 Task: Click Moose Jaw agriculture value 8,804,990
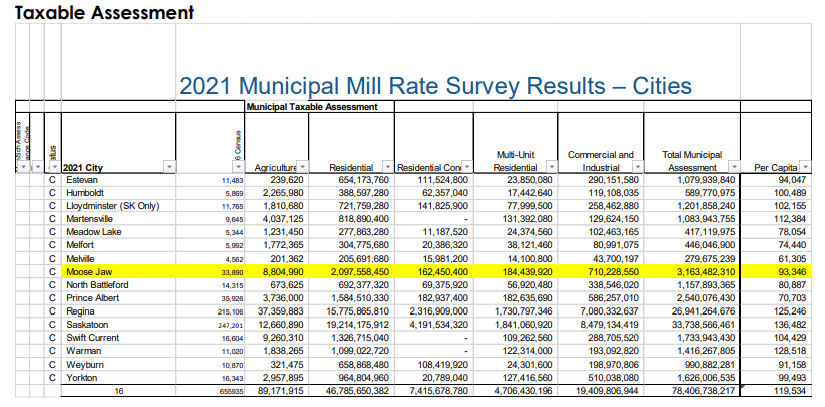point(283,272)
